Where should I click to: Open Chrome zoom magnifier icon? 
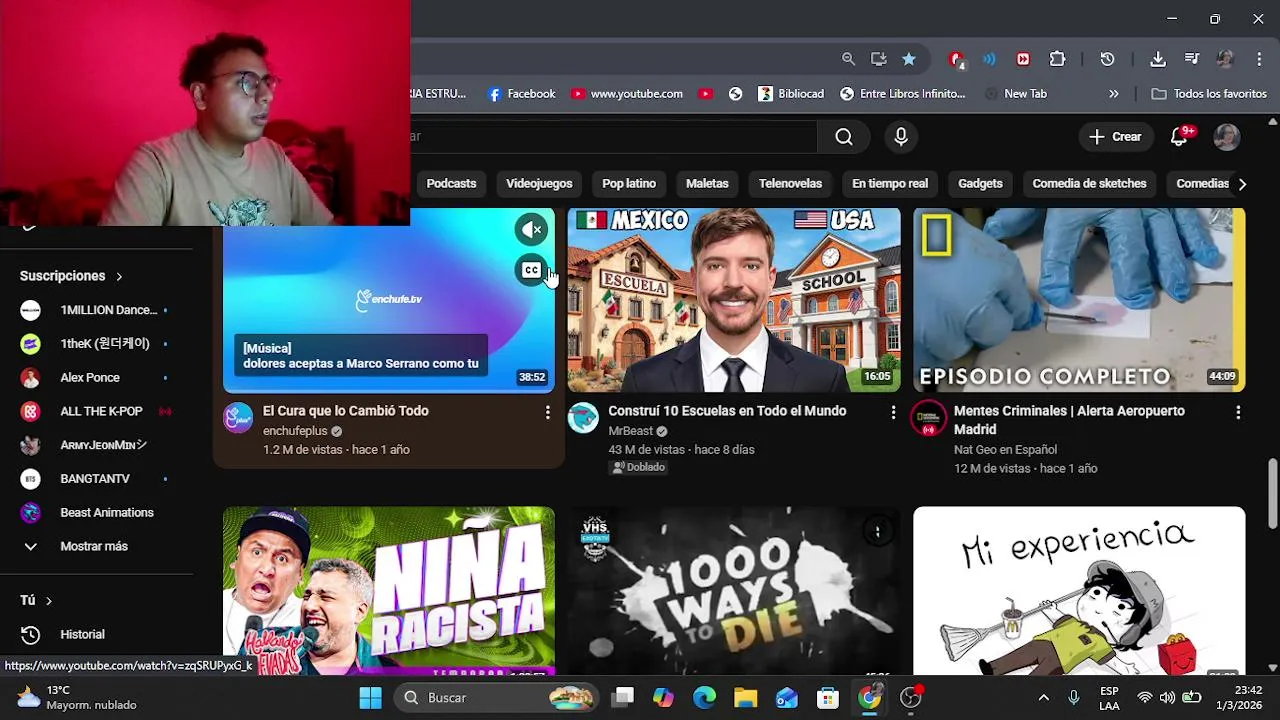tap(848, 59)
